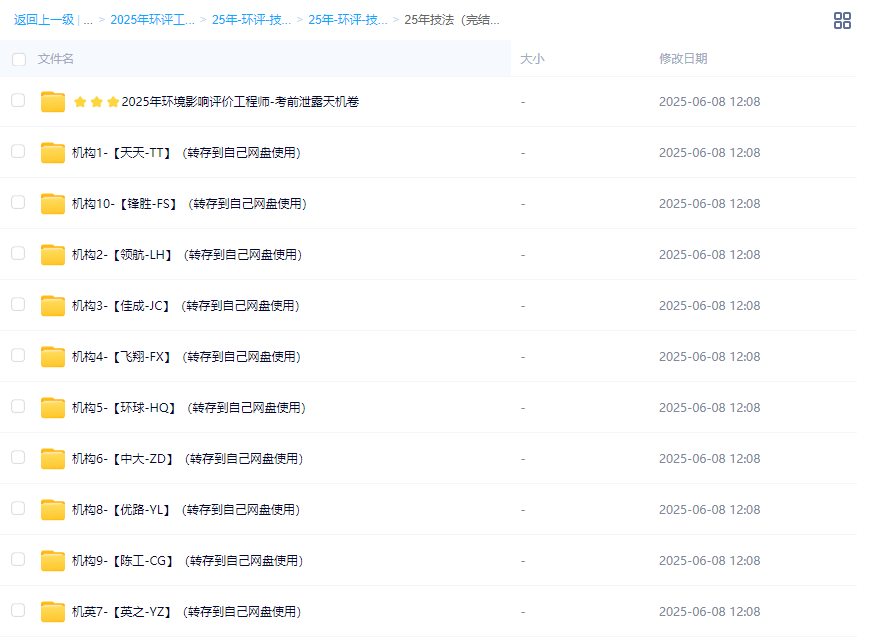Sort by 大小 column header

pos(532,59)
